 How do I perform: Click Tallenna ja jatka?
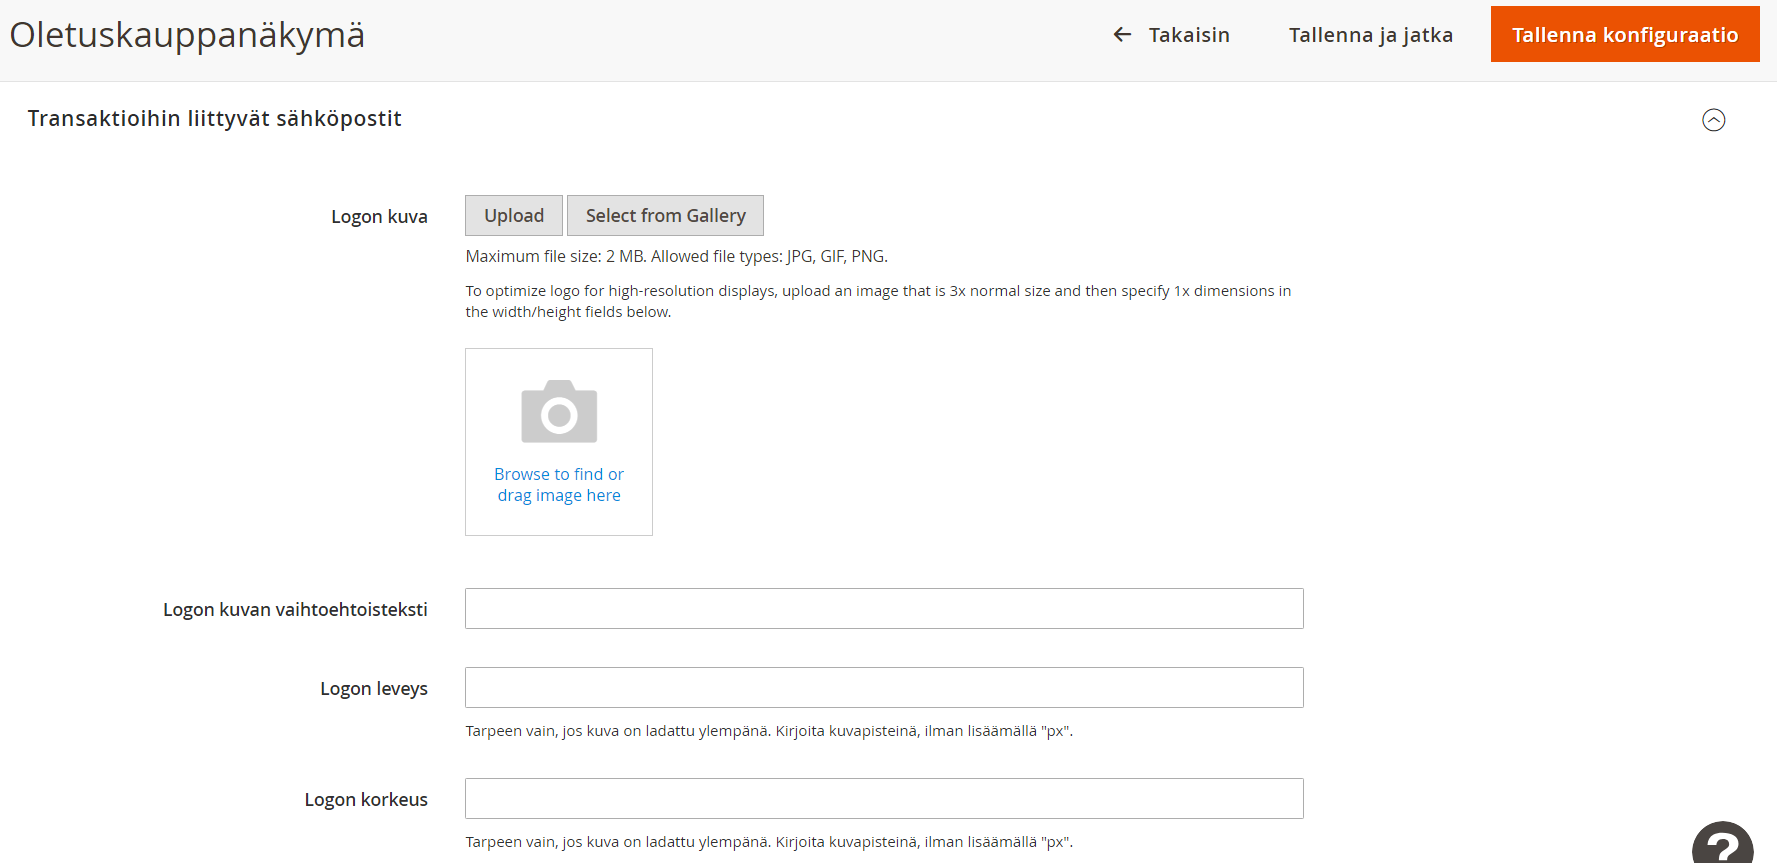point(1370,35)
